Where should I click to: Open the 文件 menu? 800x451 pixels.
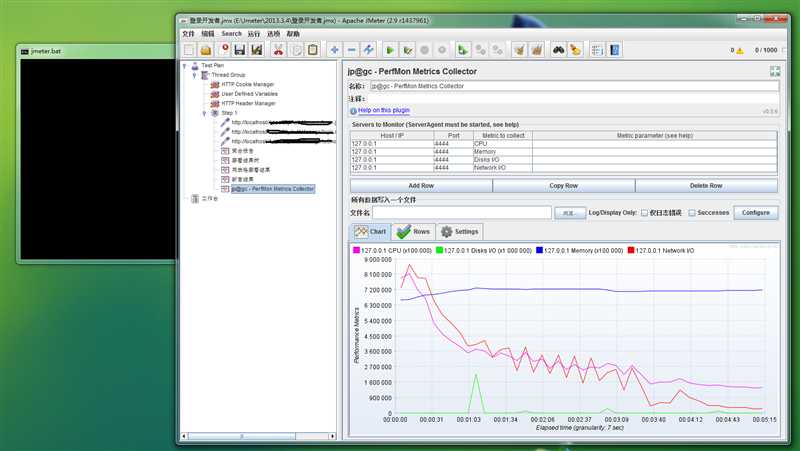coord(188,34)
